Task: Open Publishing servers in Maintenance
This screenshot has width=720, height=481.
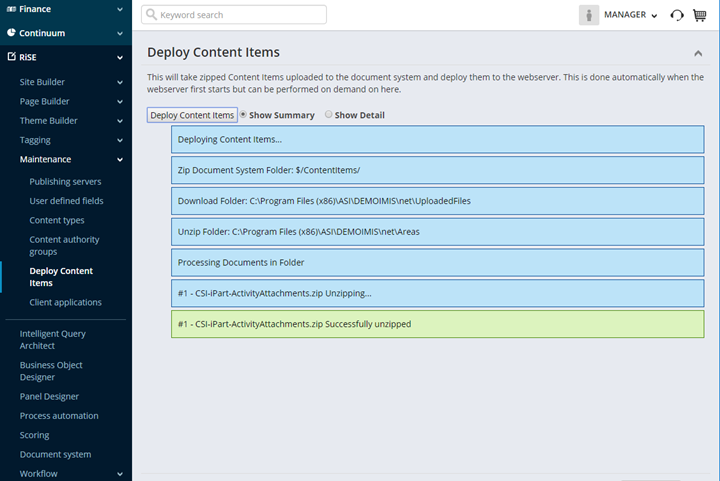Action: click(x=65, y=182)
